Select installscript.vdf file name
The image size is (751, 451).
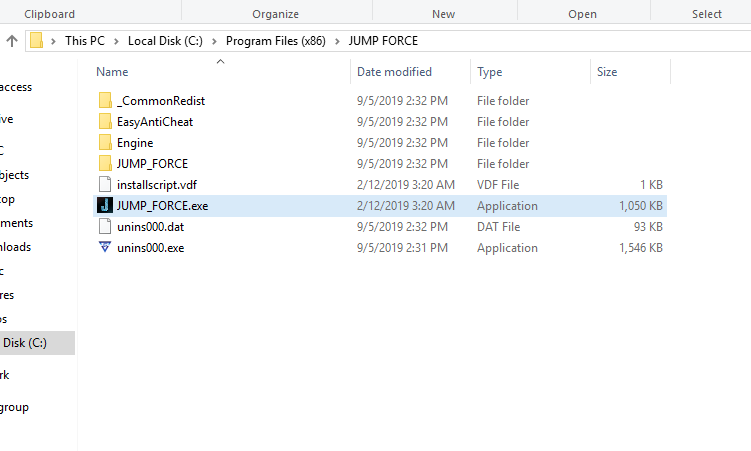point(157,185)
